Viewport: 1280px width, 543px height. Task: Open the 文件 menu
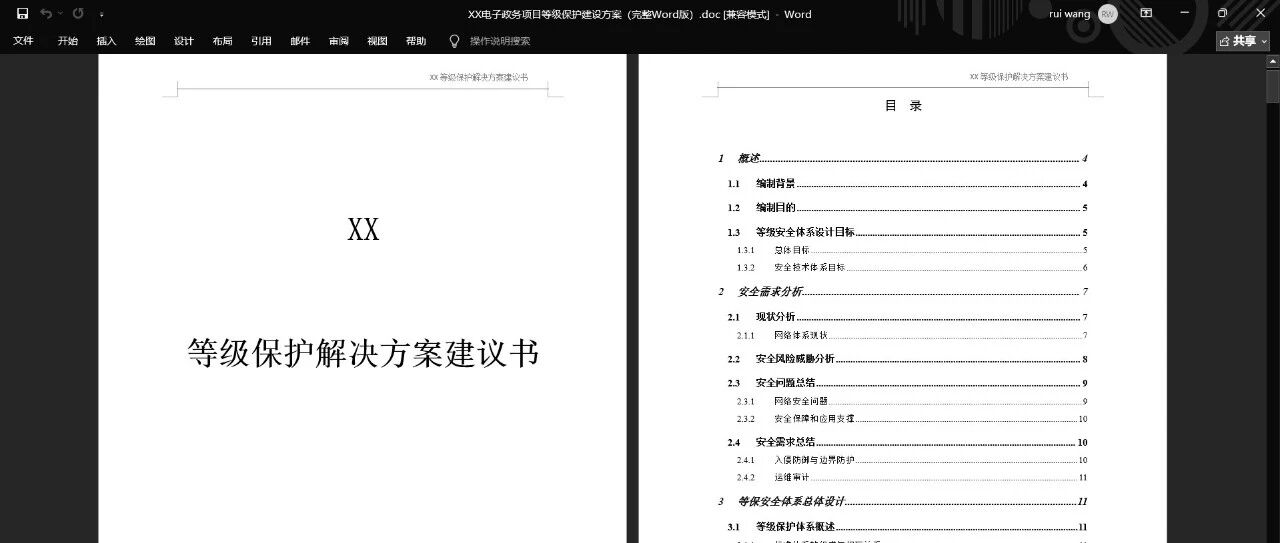point(23,41)
